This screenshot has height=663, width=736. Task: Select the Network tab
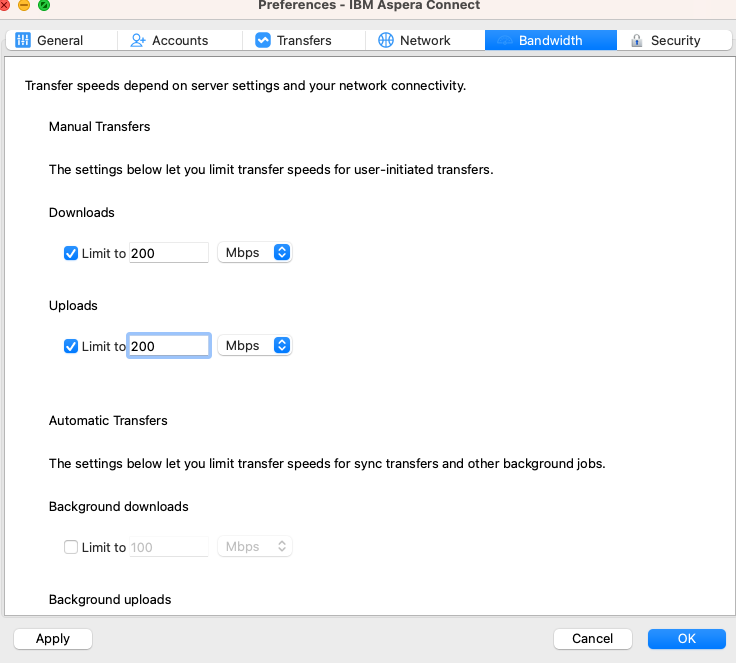pos(425,40)
